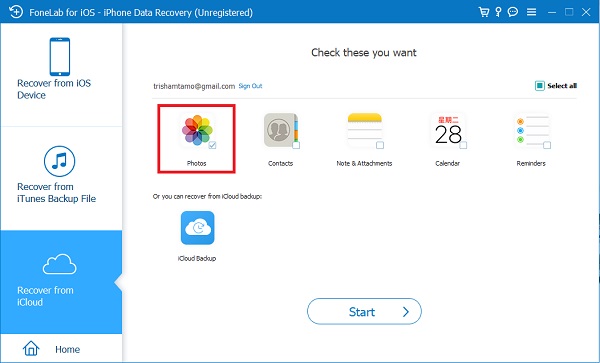Click the iPhone device icon in sidebar
Screen dimensions: 600x363
click(60, 57)
